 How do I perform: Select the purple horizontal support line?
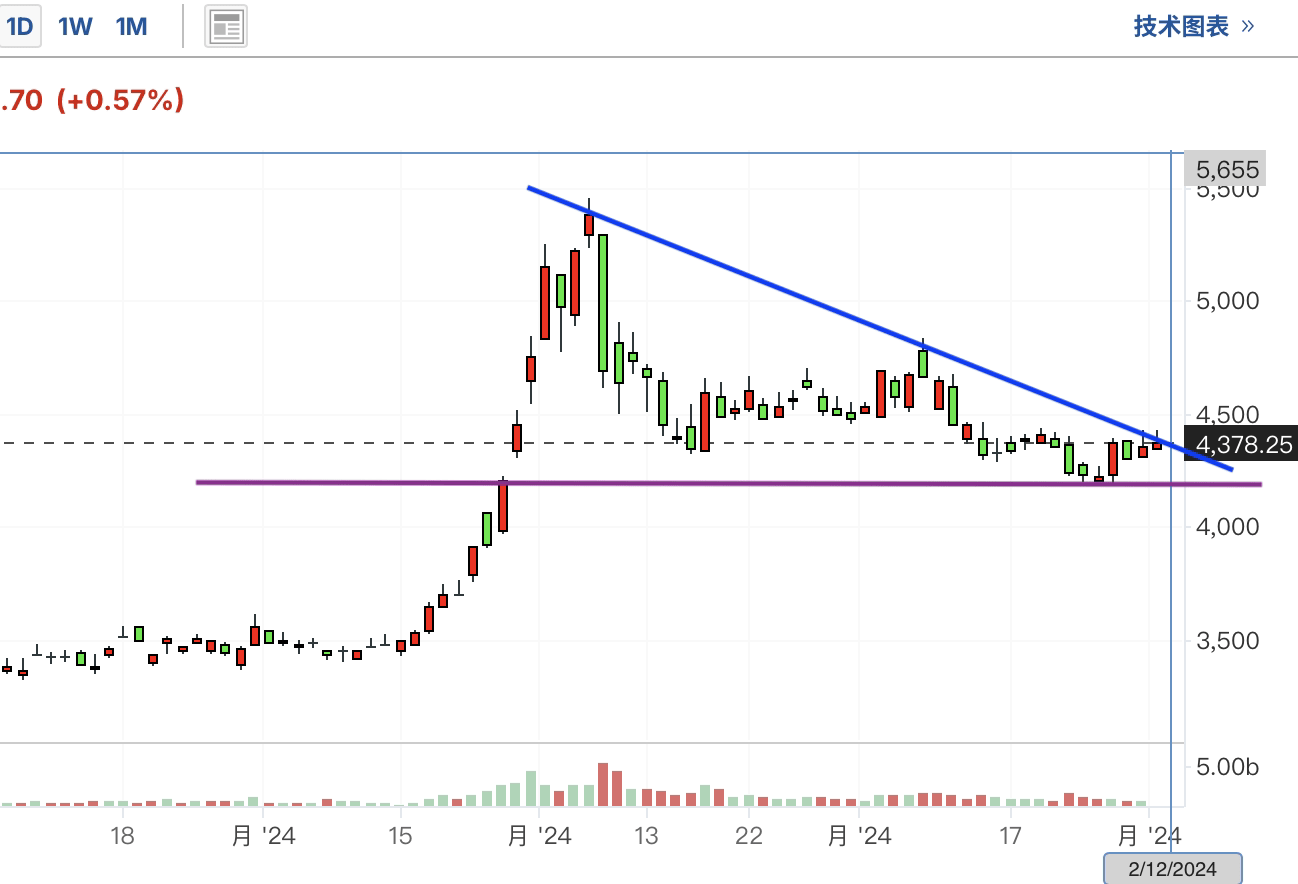(x=728, y=483)
